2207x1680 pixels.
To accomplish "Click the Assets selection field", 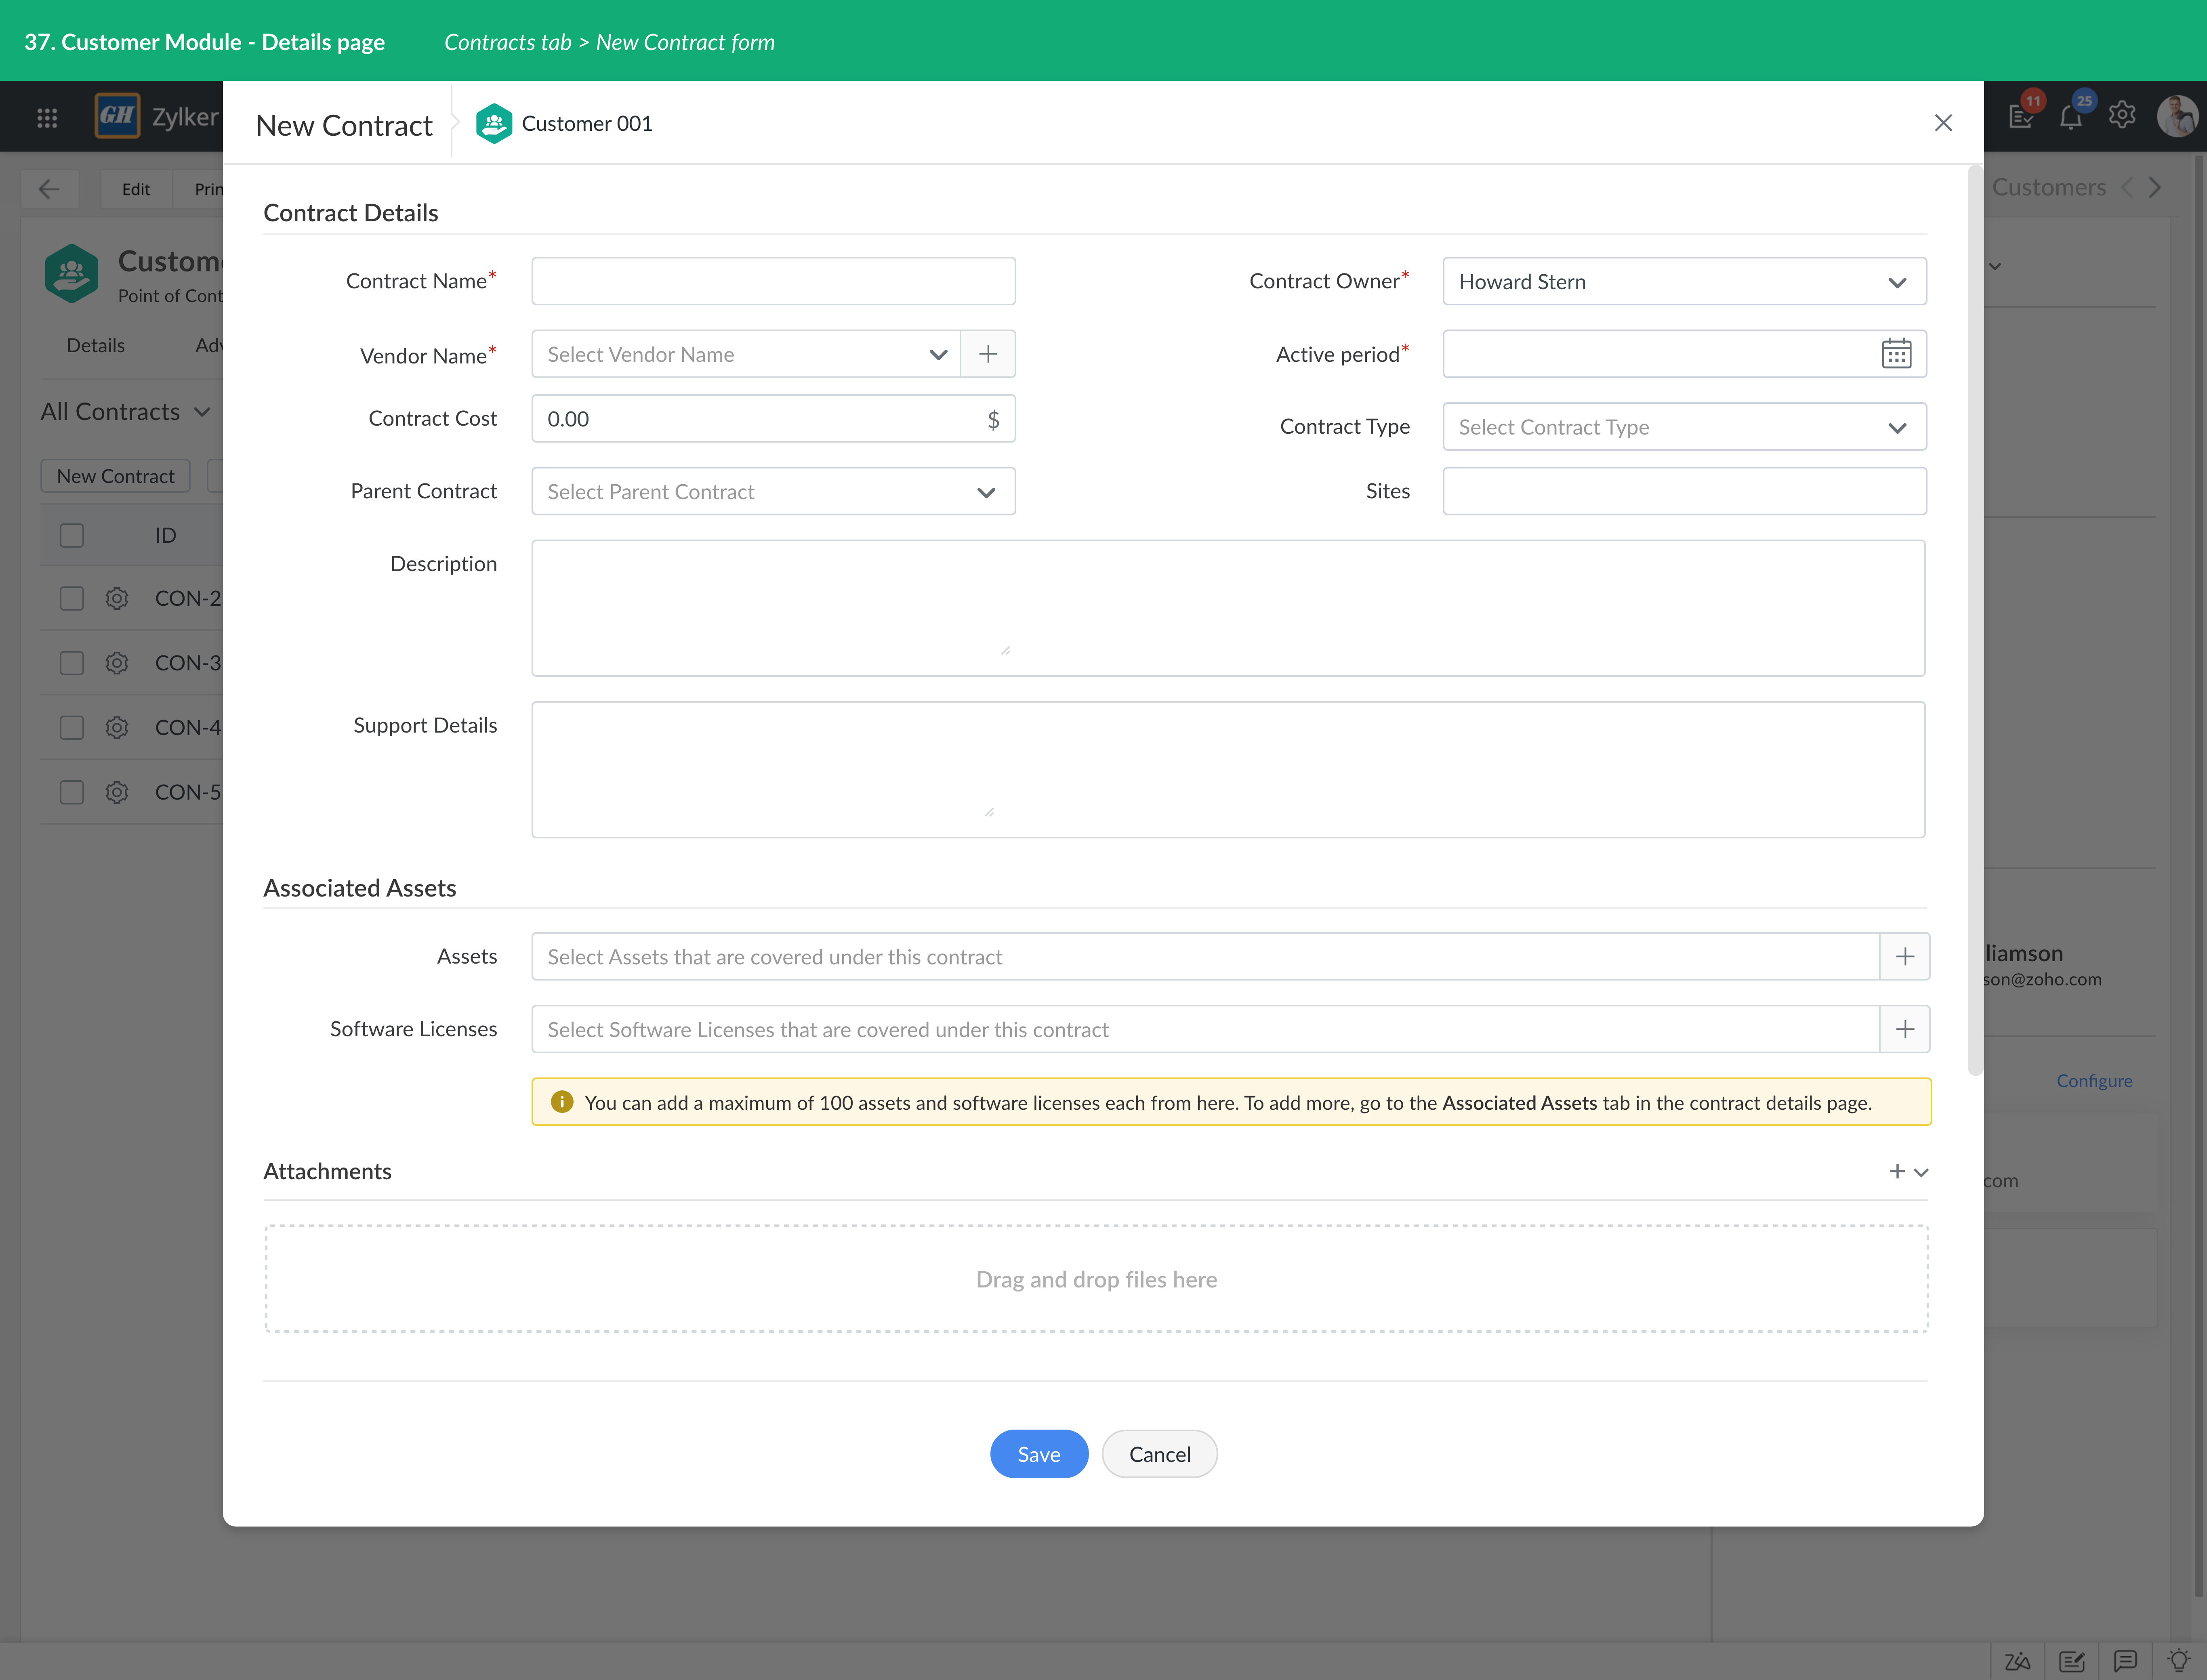I will click(1205, 957).
